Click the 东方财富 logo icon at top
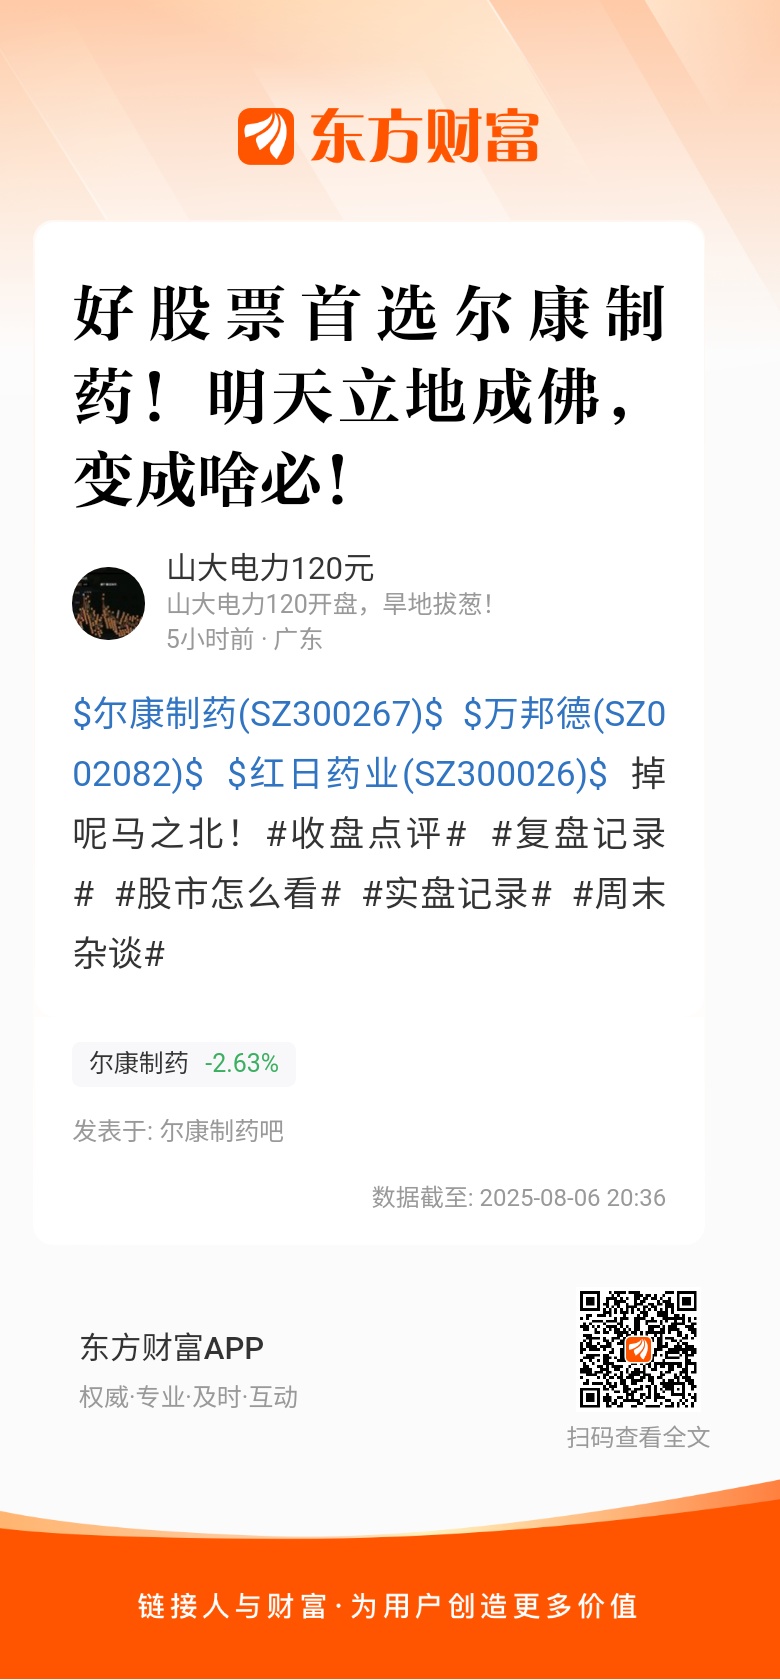This screenshot has height=1680, width=780. [x=265, y=137]
